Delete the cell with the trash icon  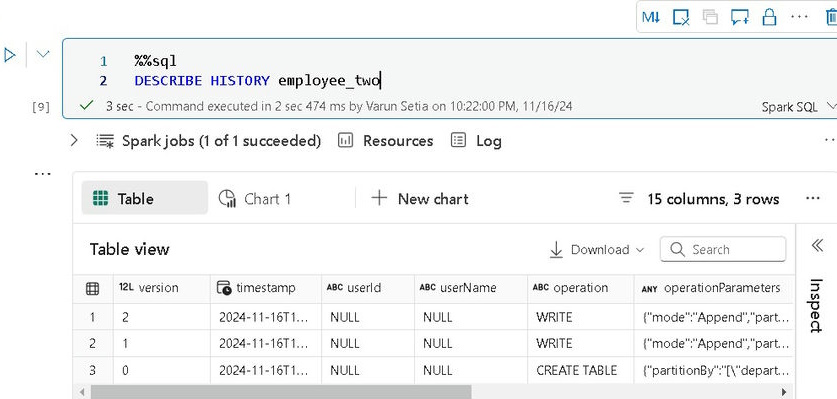831,17
